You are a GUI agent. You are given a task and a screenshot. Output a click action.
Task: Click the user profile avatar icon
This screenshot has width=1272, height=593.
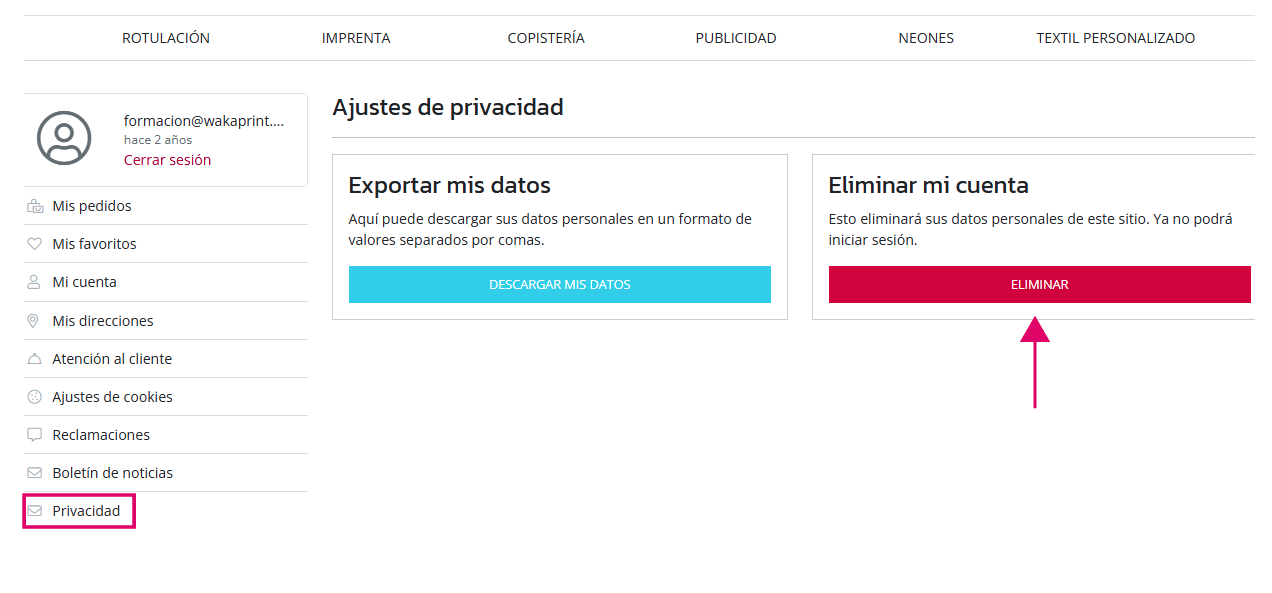64,138
